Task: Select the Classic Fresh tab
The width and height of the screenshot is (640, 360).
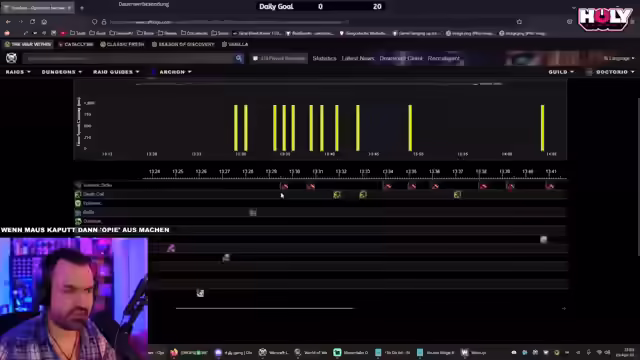Action: point(122,44)
